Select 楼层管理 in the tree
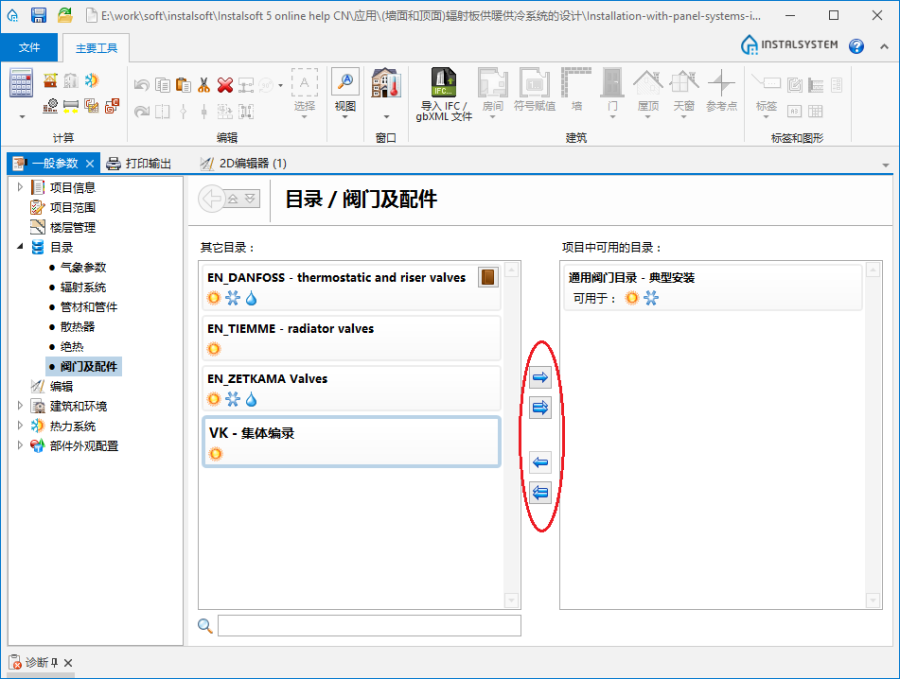900x679 pixels. click(x=72, y=227)
